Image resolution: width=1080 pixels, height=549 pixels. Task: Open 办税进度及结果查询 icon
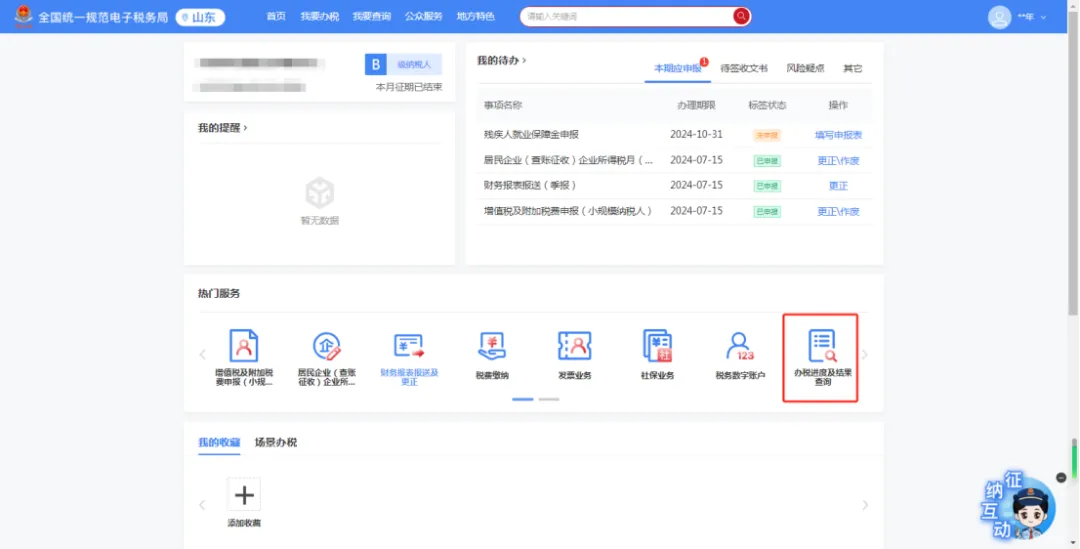(x=822, y=346)
